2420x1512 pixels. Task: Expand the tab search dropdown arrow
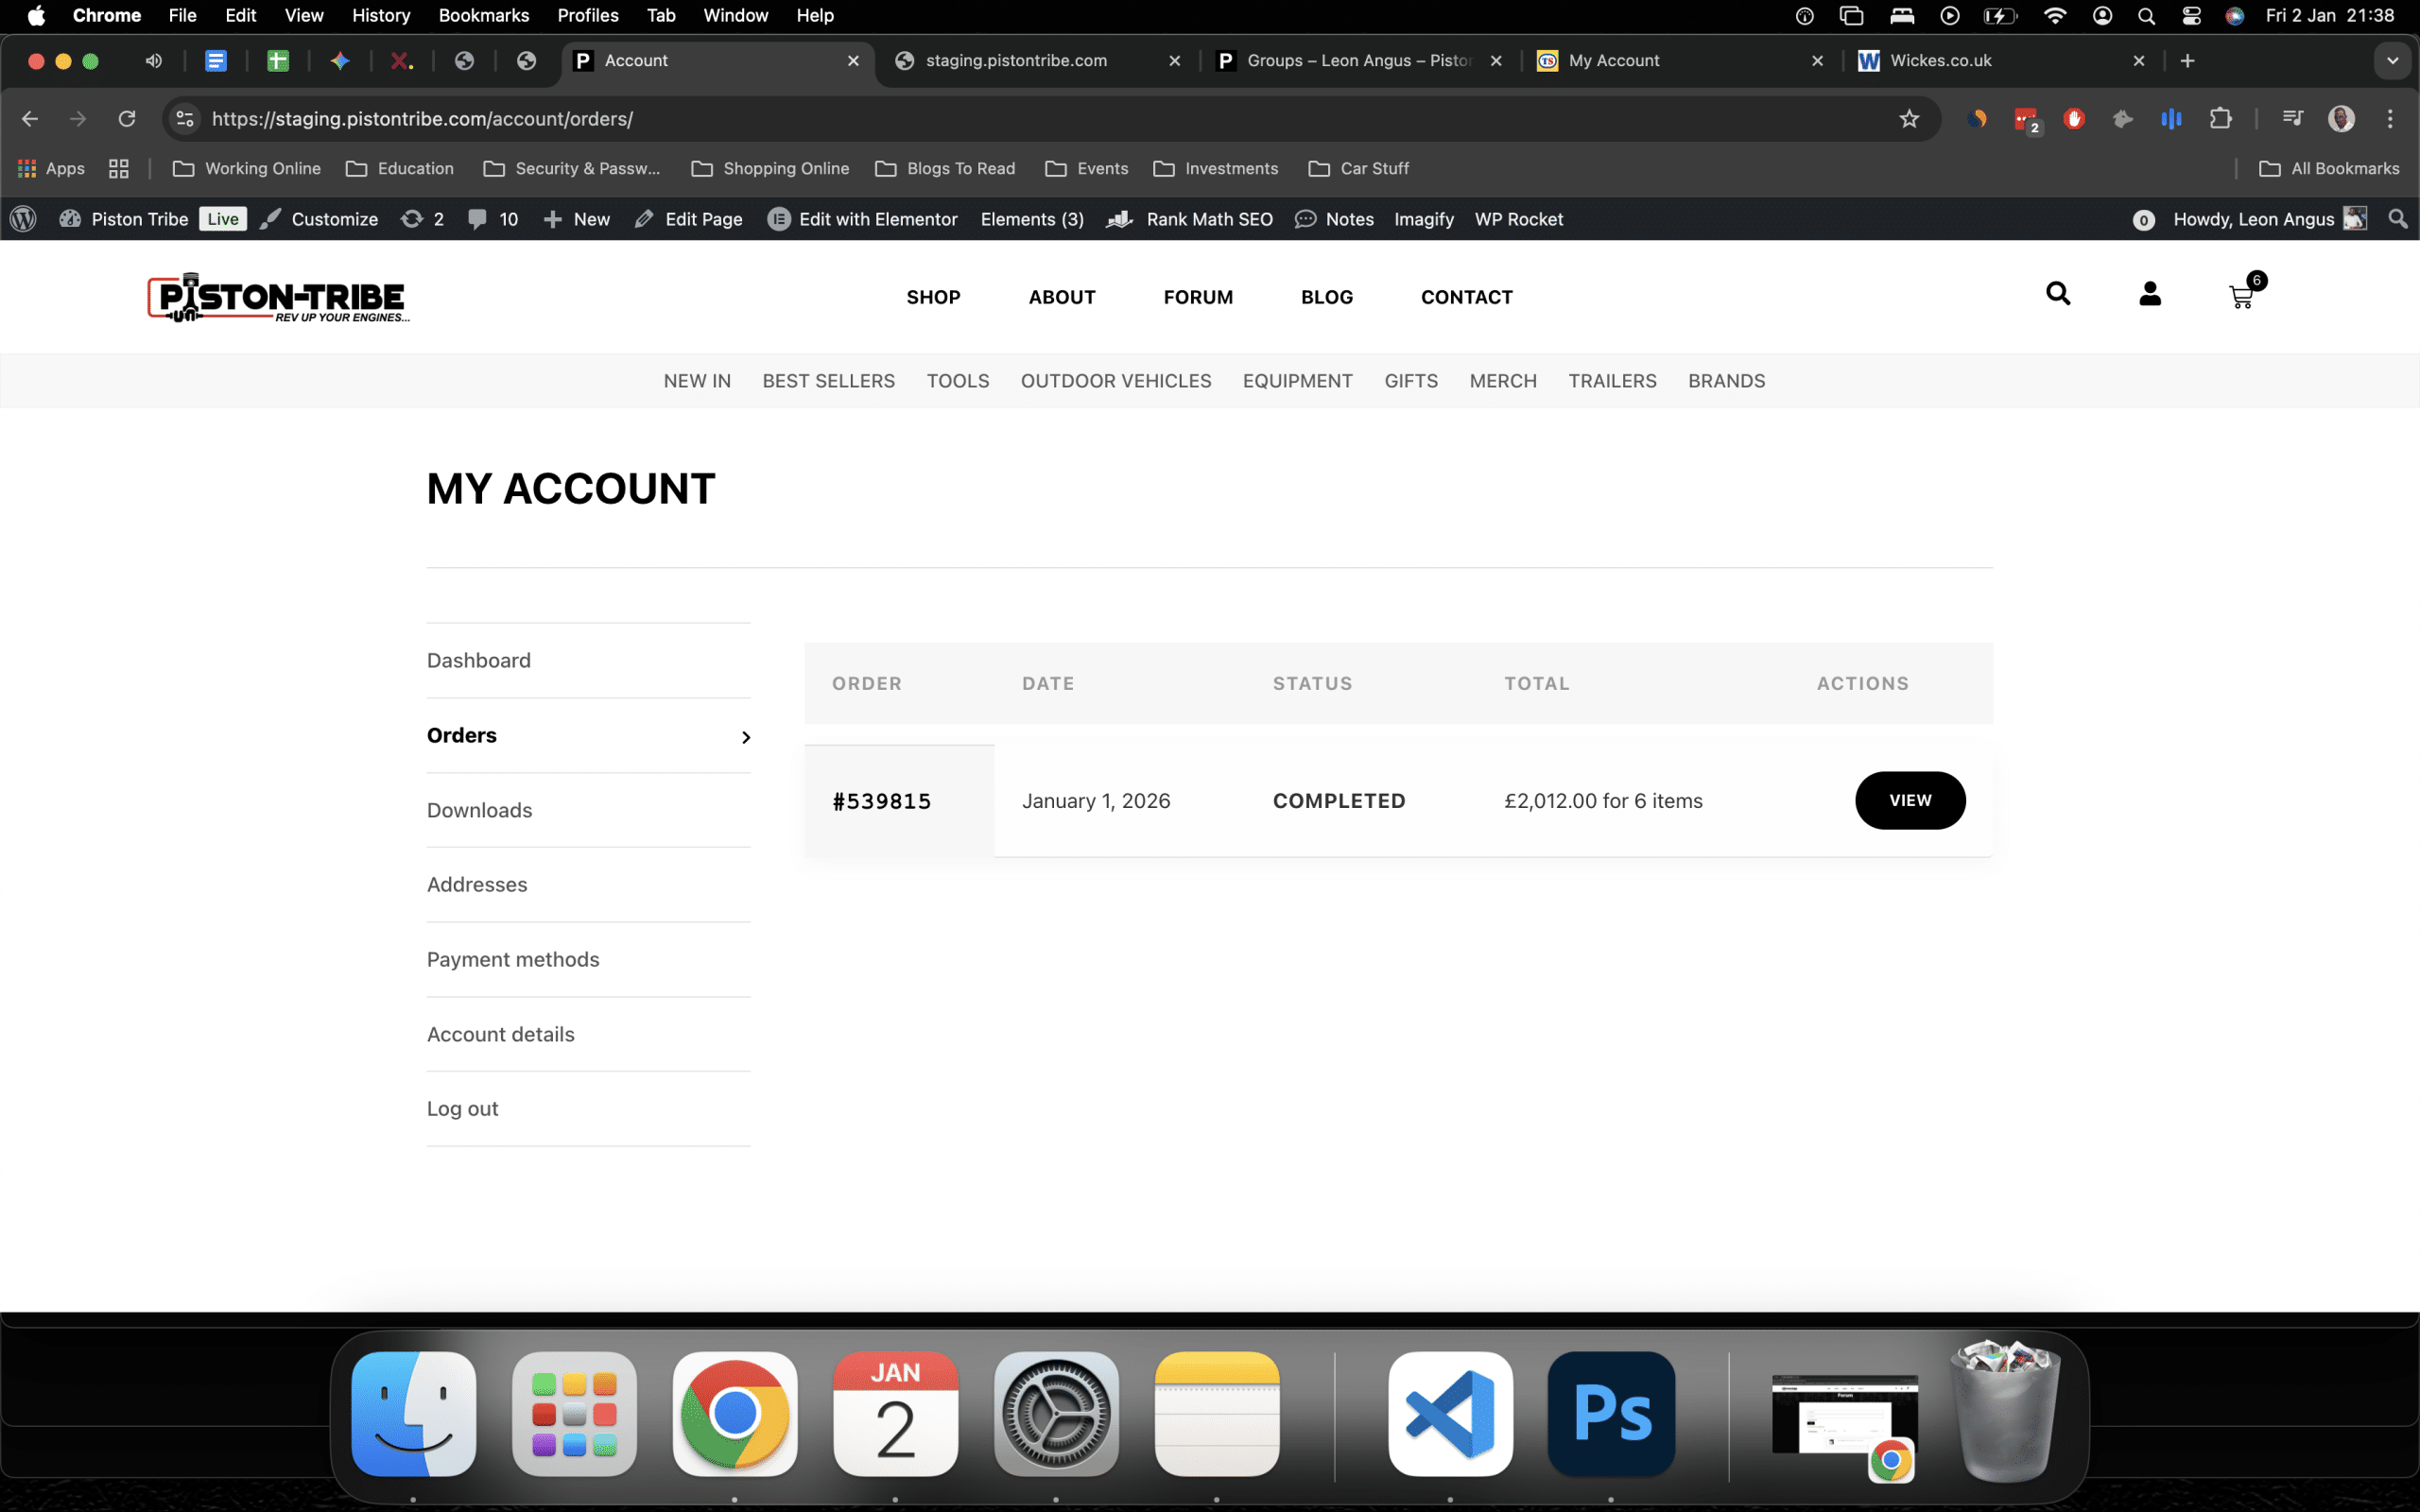tap(2392, 61)
